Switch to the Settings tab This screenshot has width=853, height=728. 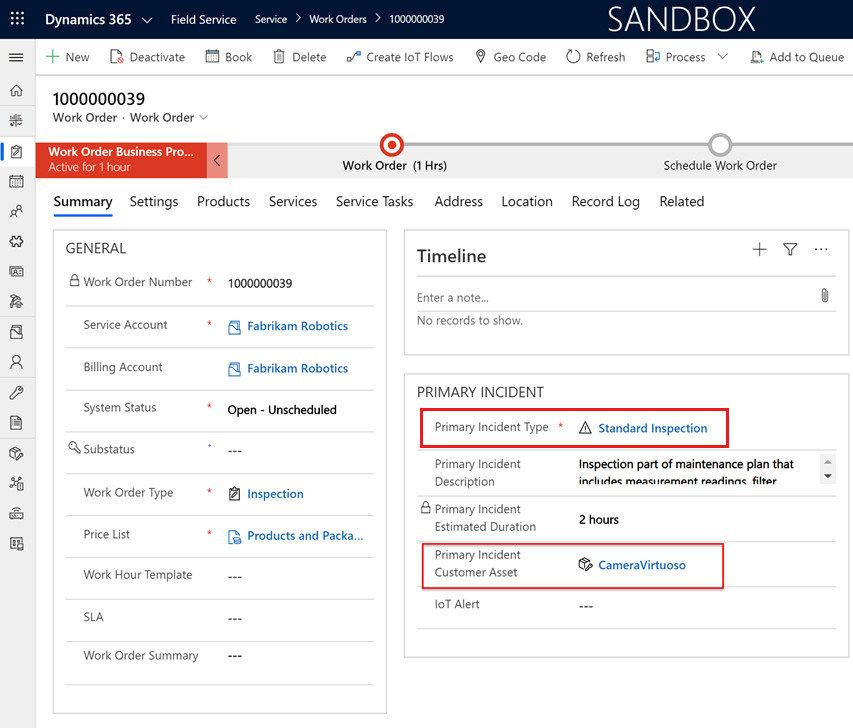point(154,202)
